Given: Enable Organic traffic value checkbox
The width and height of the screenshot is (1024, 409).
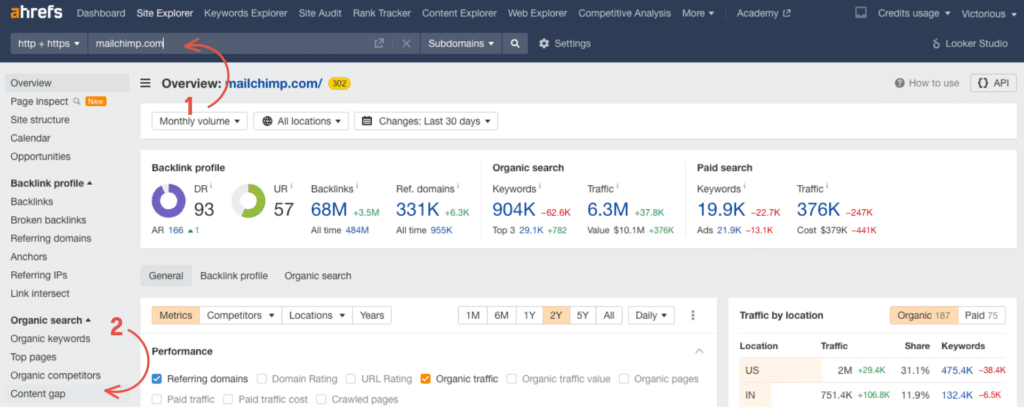Looking at the screenshot, I should coord(512,378).
